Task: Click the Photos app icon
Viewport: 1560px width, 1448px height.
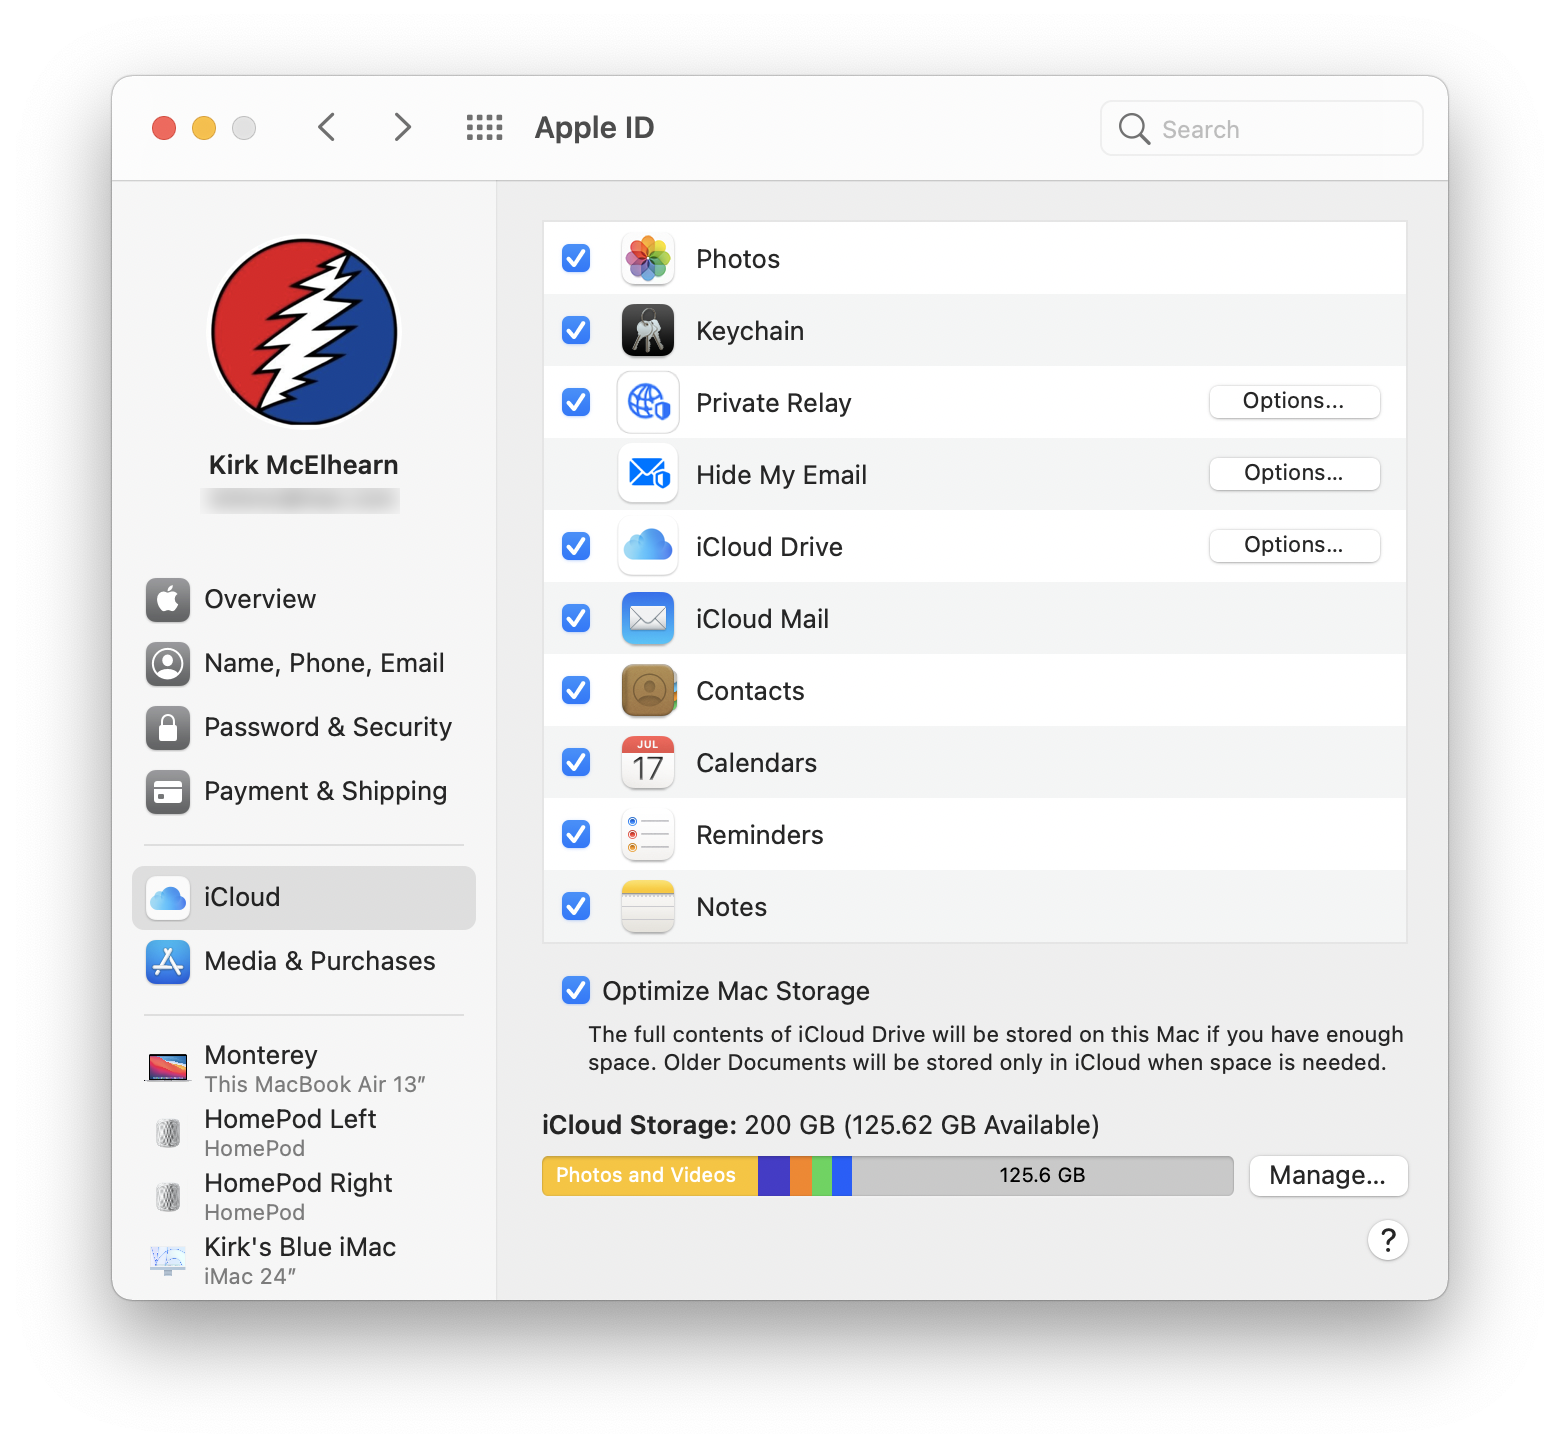Action: [x=648, y=259]
